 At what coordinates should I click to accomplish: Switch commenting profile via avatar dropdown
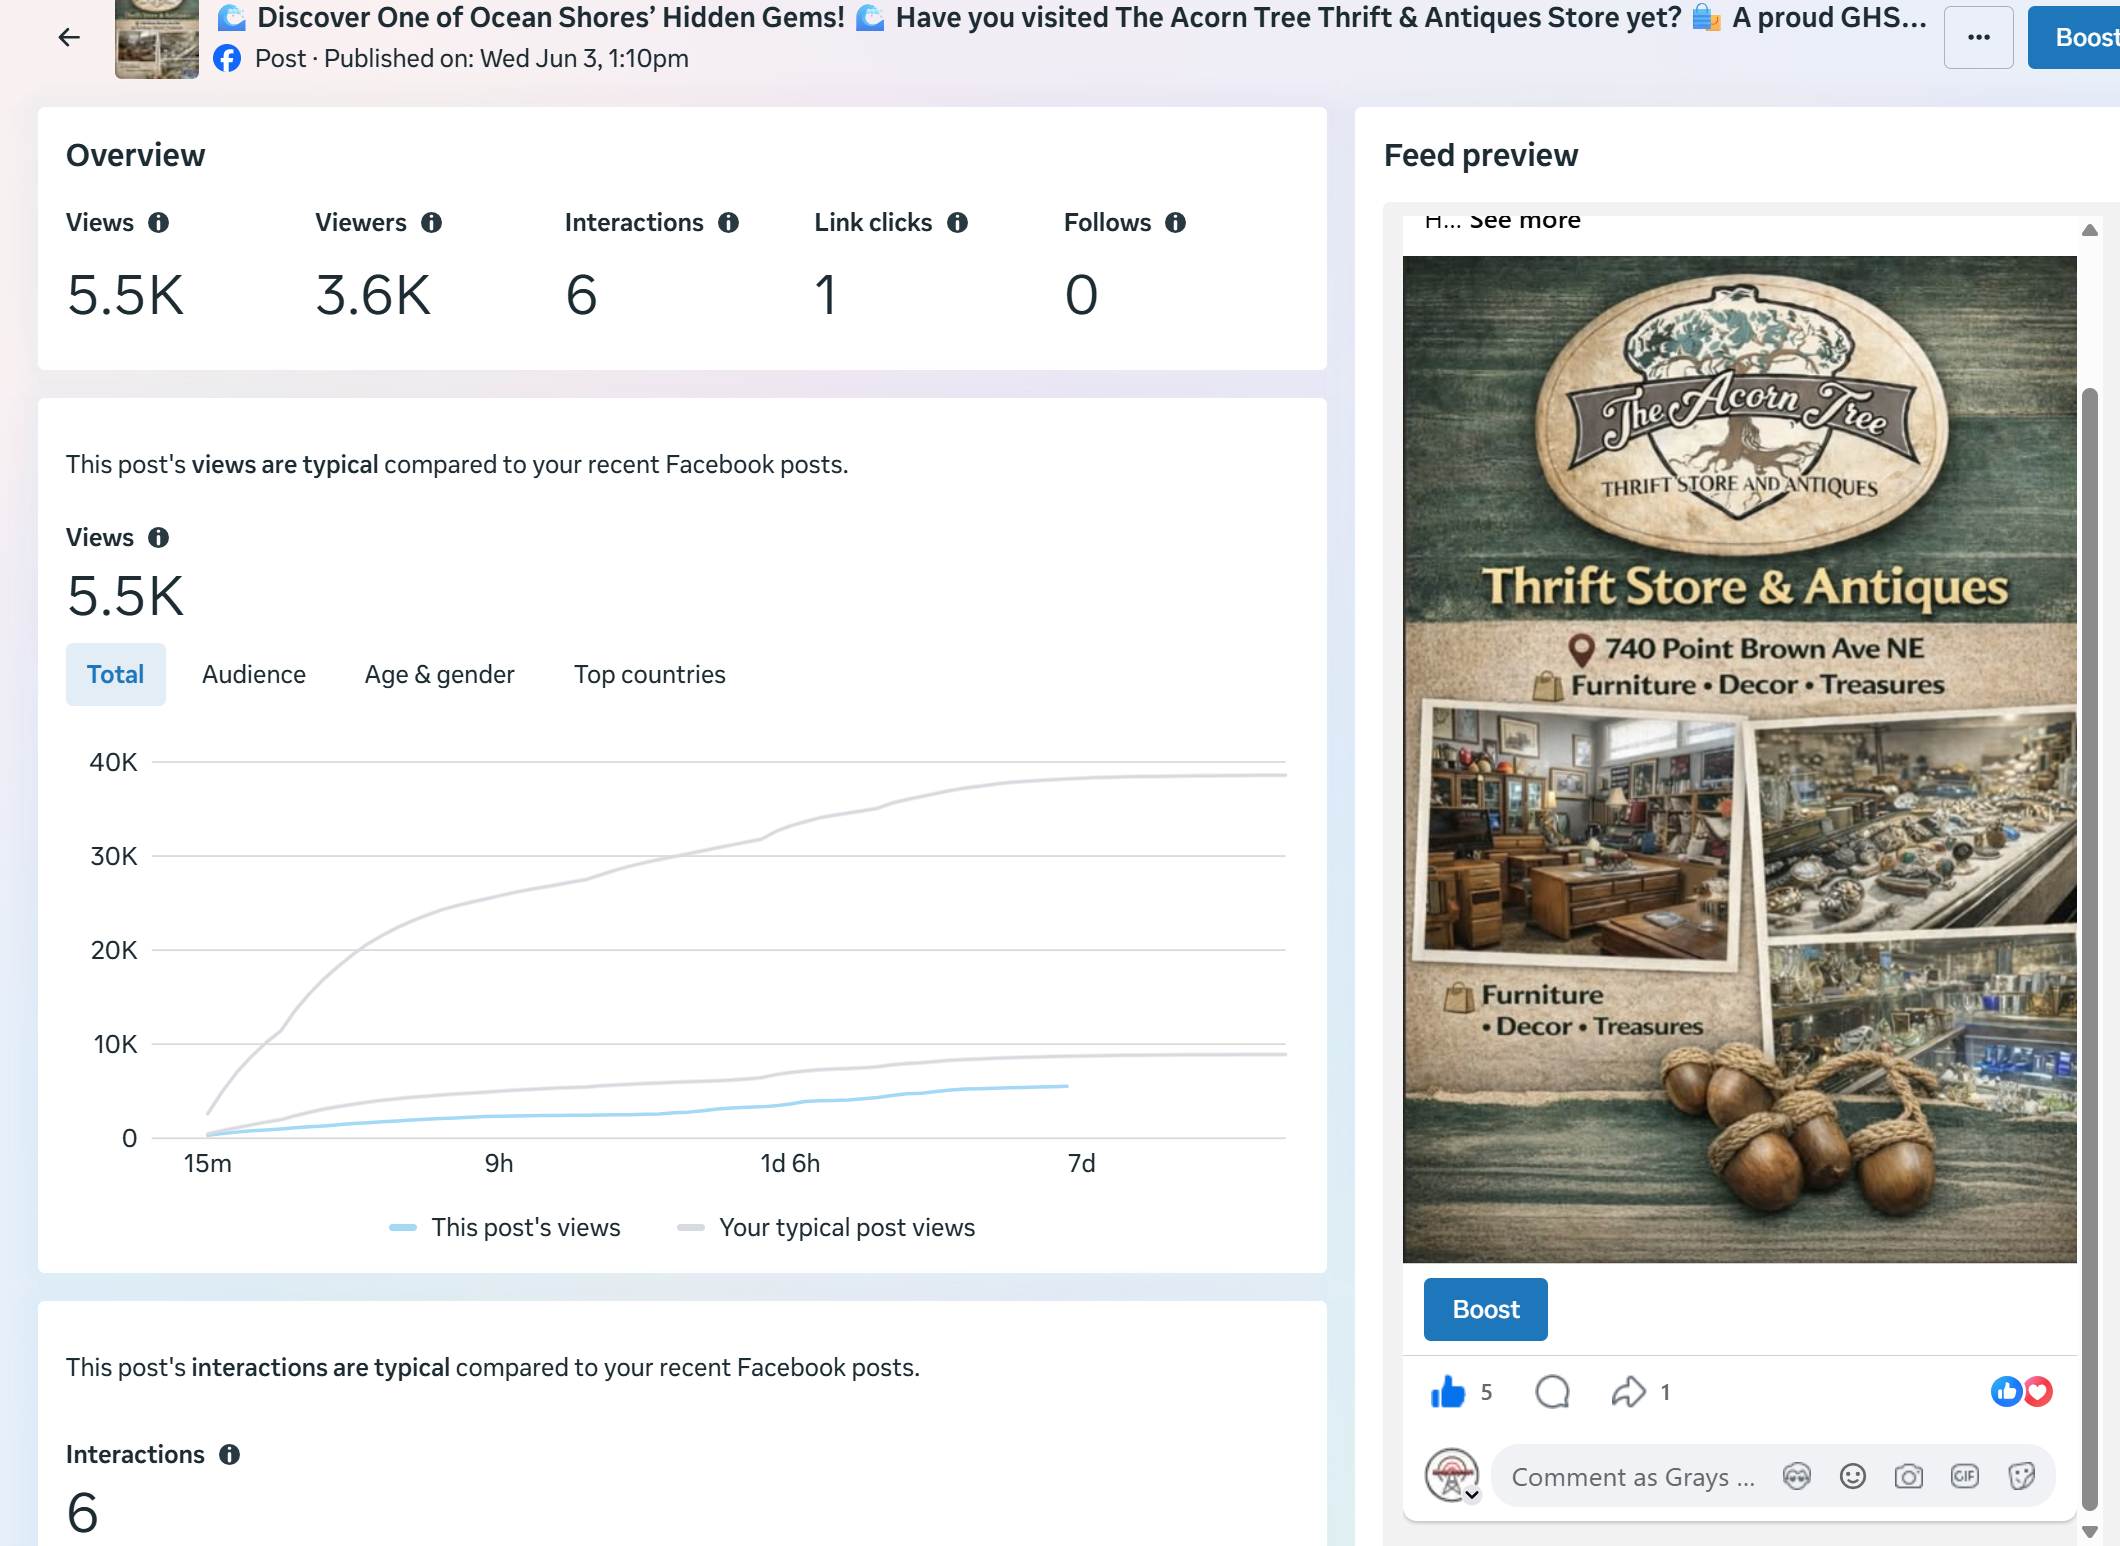1452,1475
